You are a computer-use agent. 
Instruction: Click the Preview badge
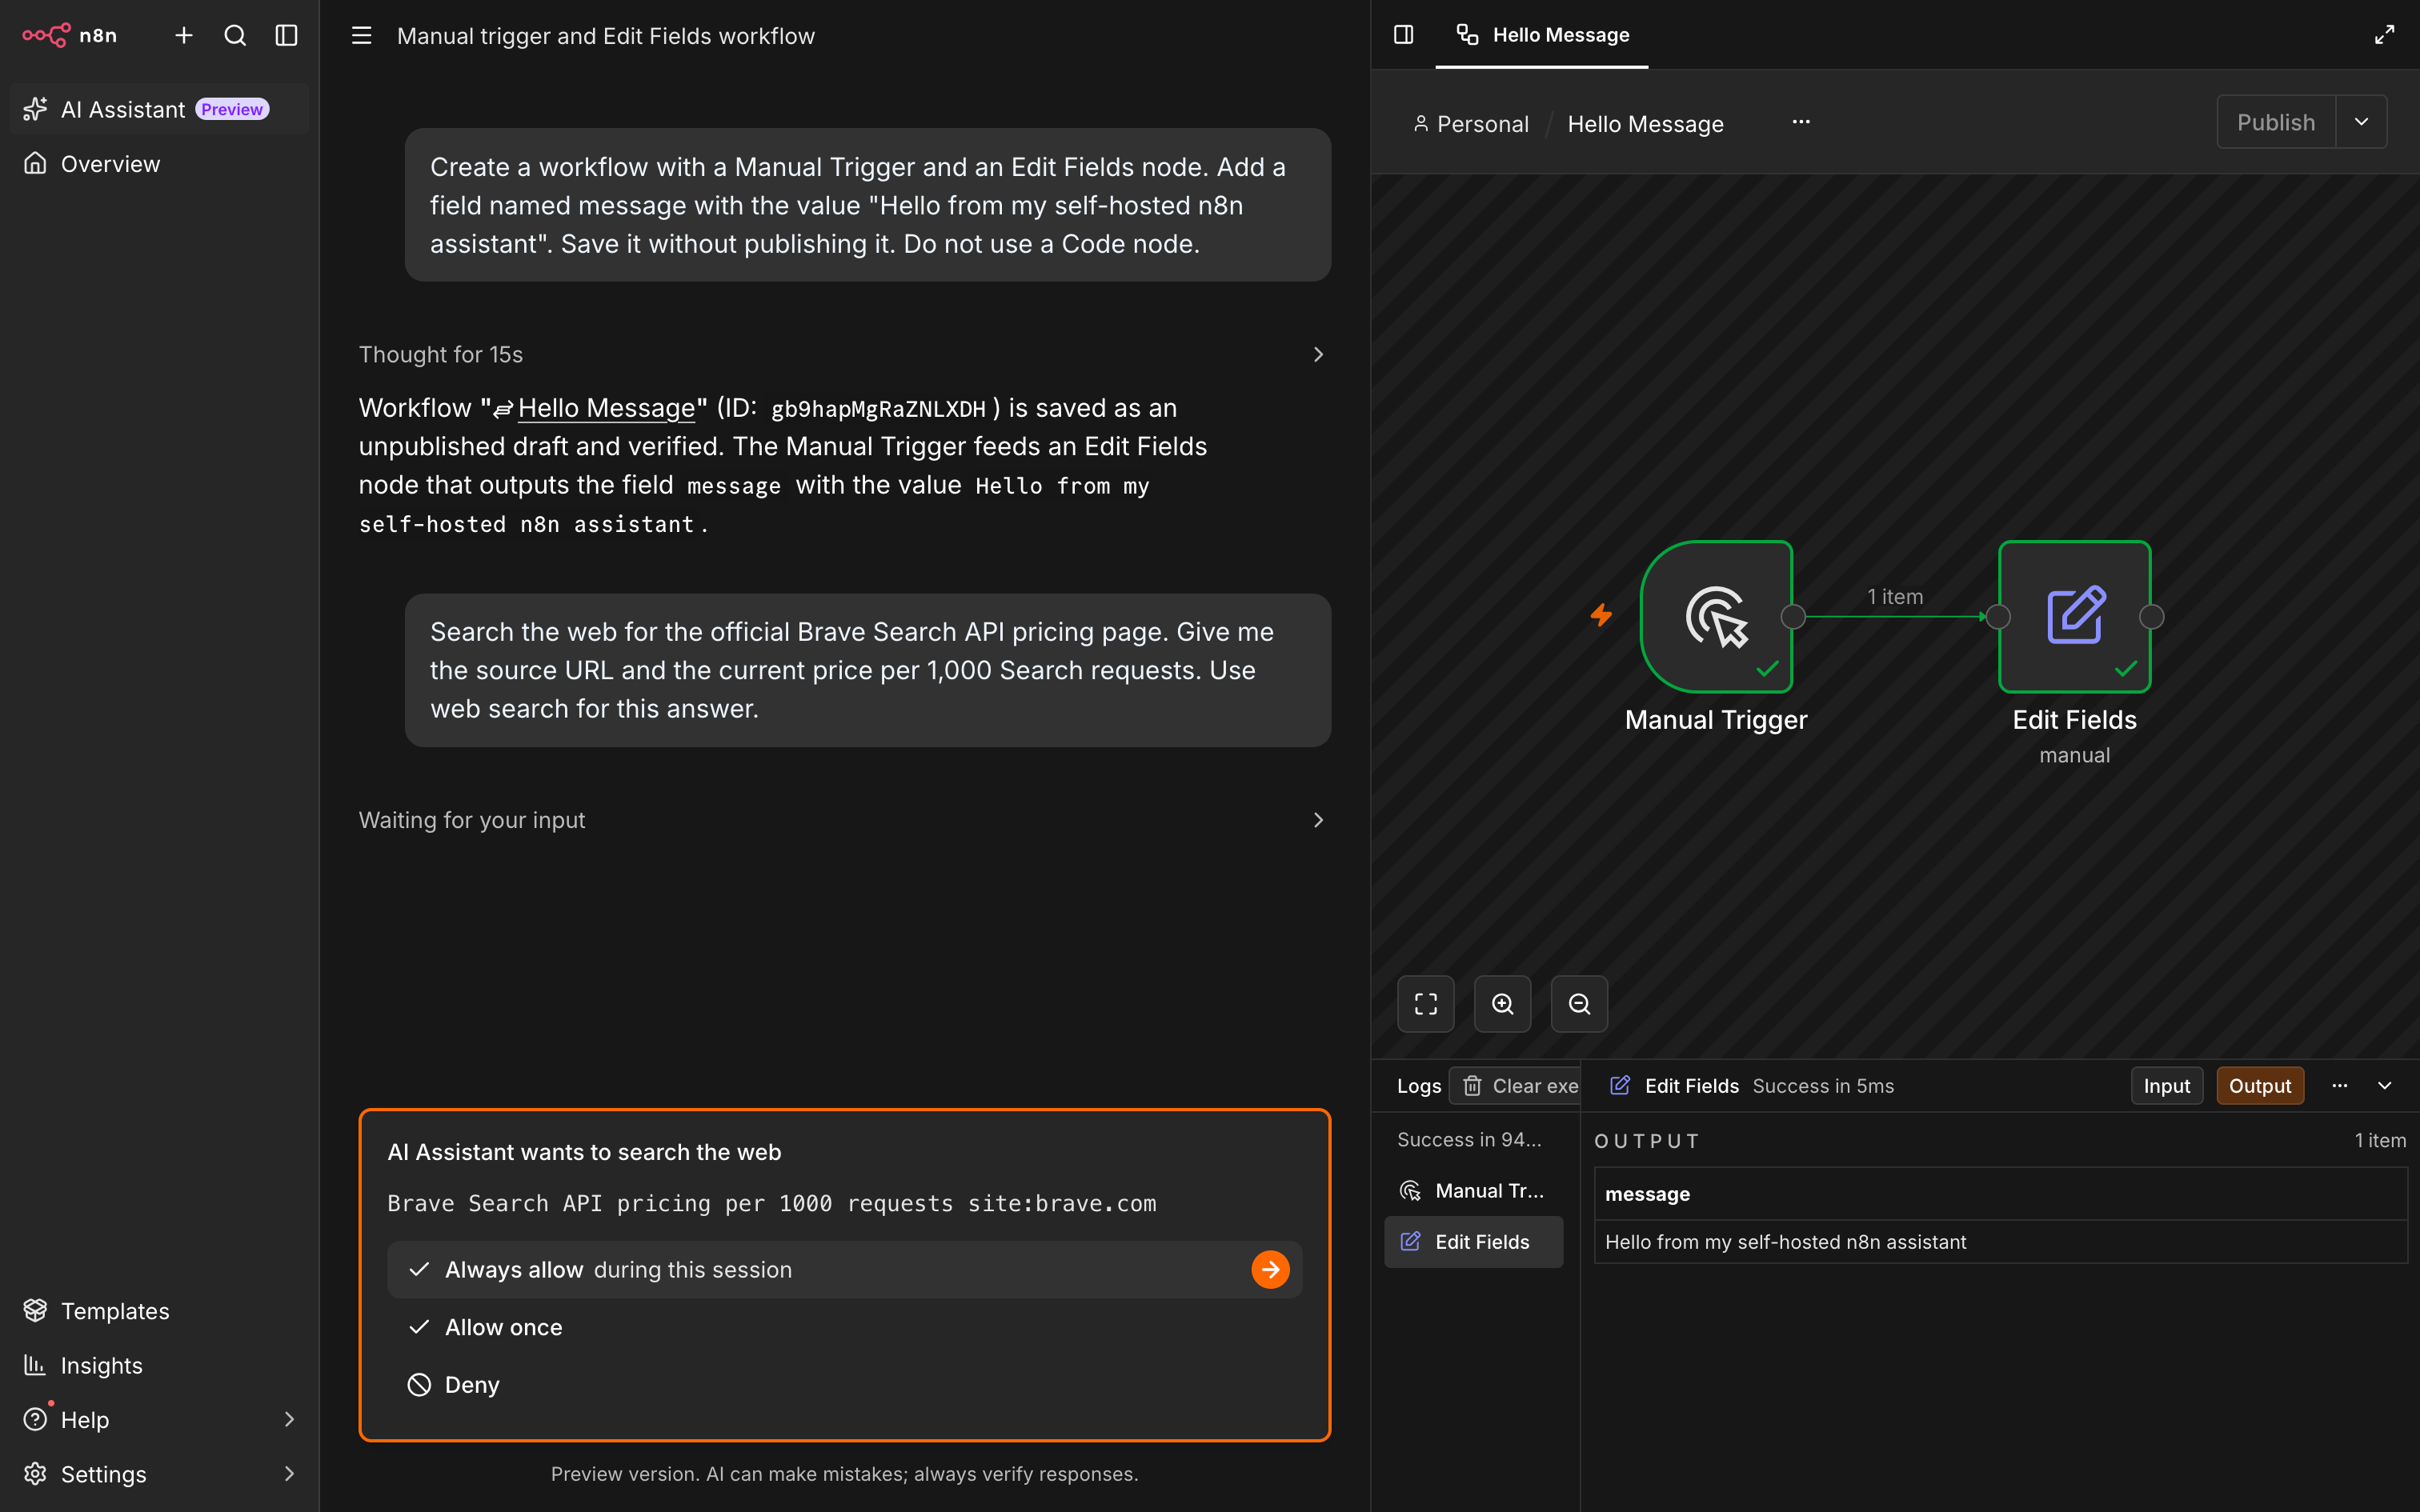(232, 109)
